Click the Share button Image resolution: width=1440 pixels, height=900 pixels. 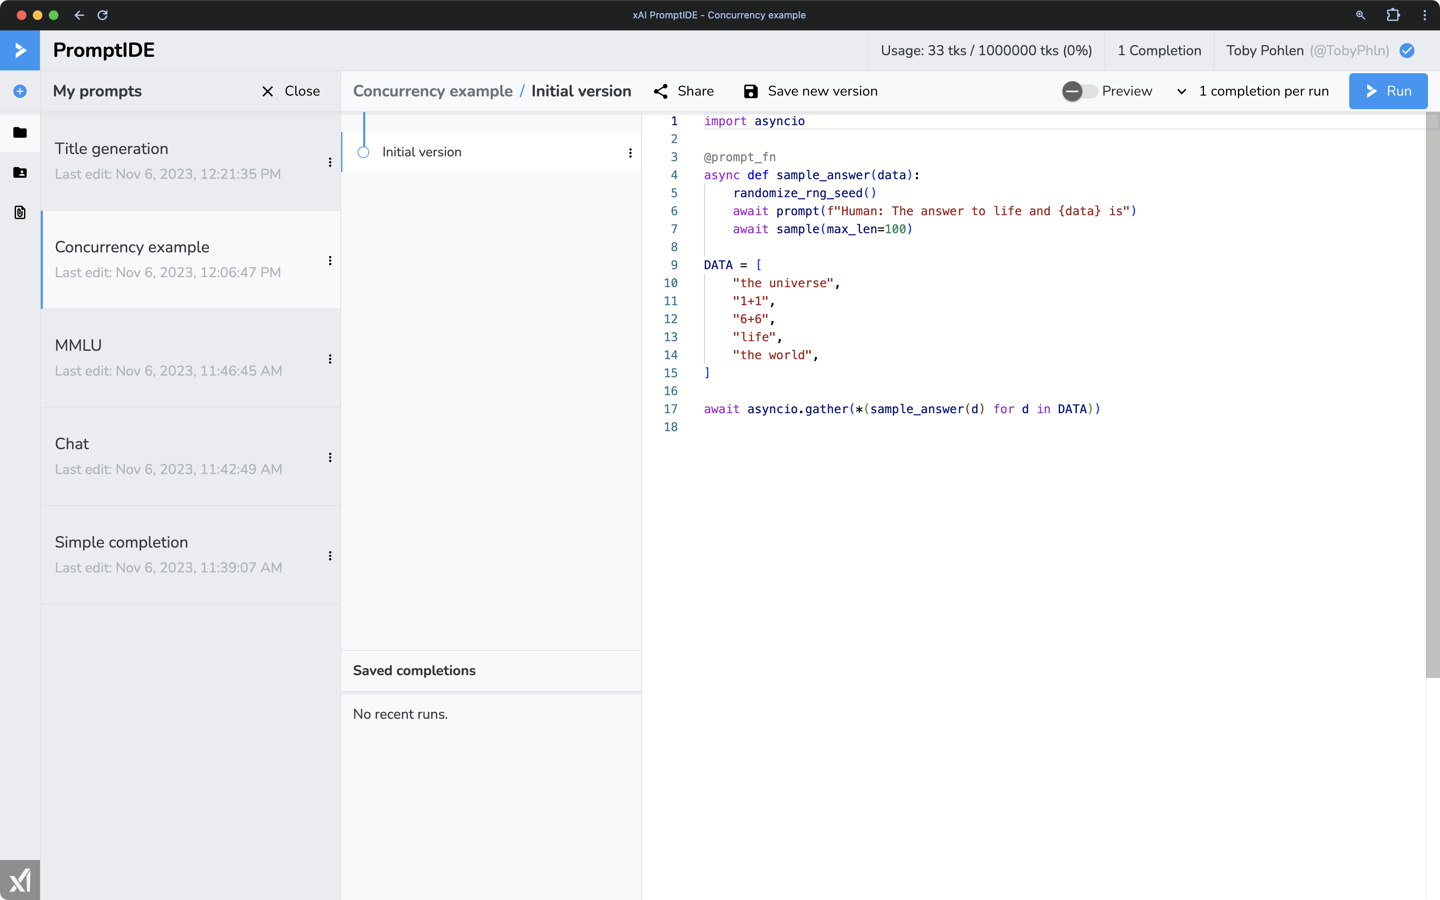coord(684,91)
